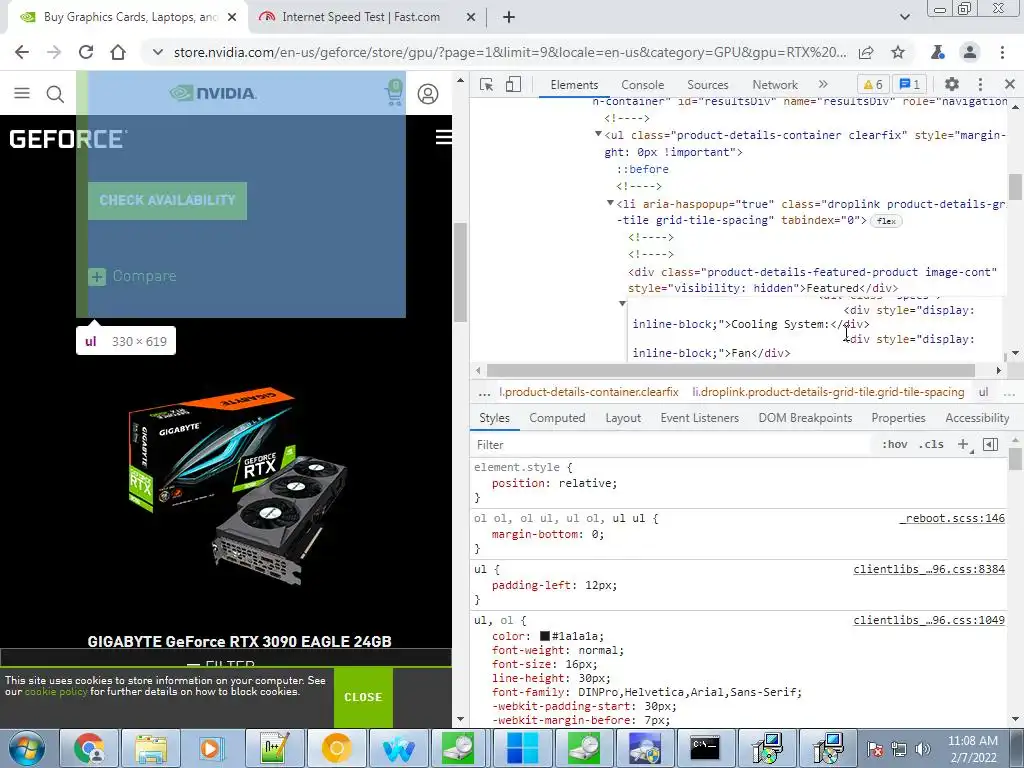Open the Event Listeners tab

point(699,418)
